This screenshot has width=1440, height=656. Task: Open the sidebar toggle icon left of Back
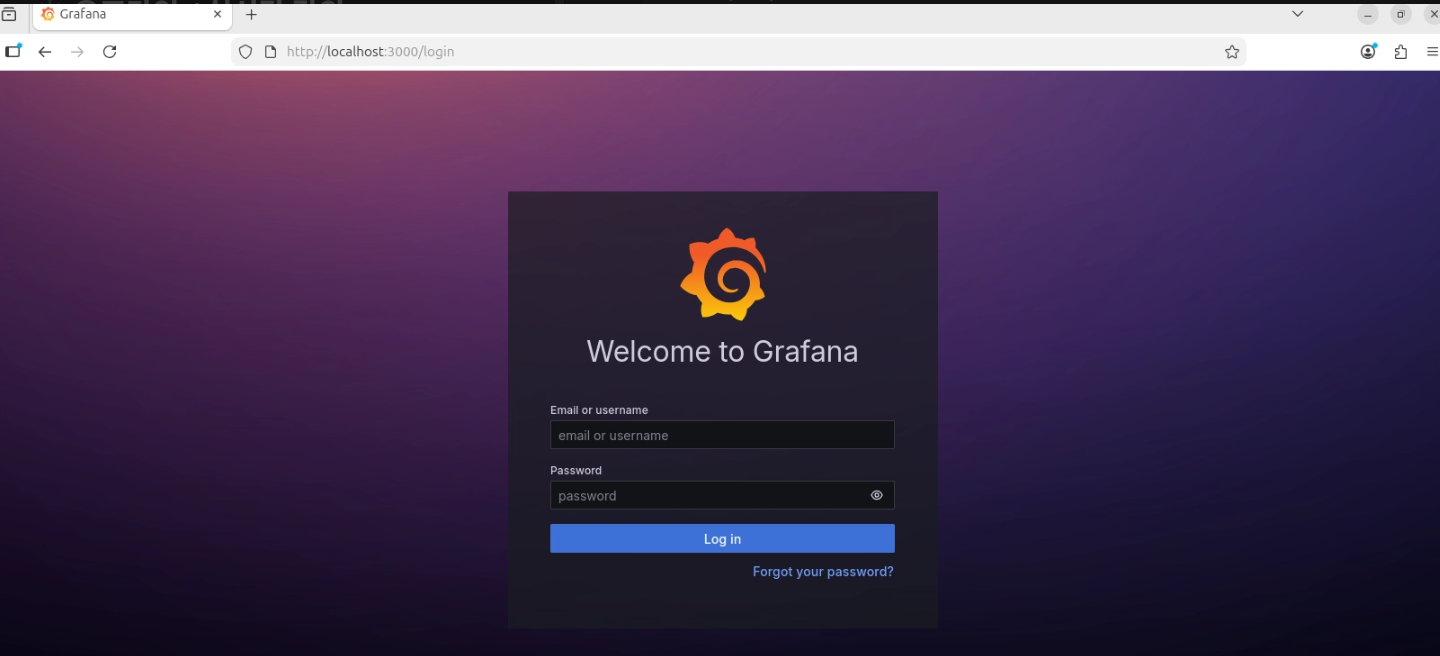click(x=13, y=52)
